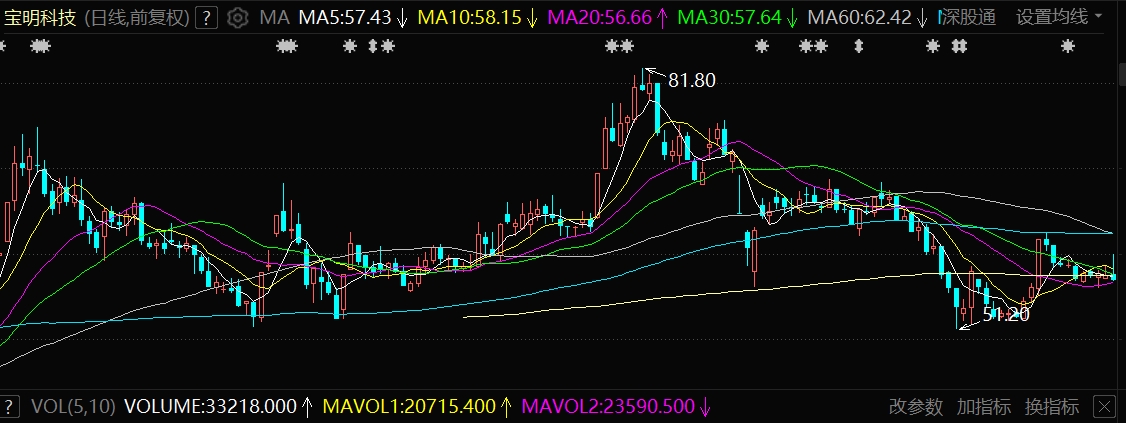The image size is (1126, 423).
Task: Toggle the white MA5:57.43 line label
Action: 344,17
